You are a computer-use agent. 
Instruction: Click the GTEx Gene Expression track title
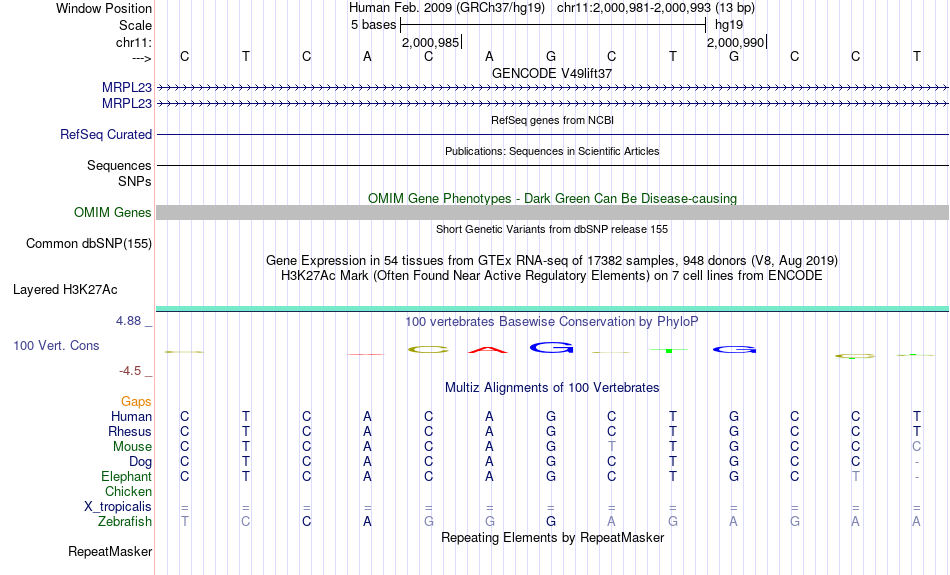tap(552, 261)
